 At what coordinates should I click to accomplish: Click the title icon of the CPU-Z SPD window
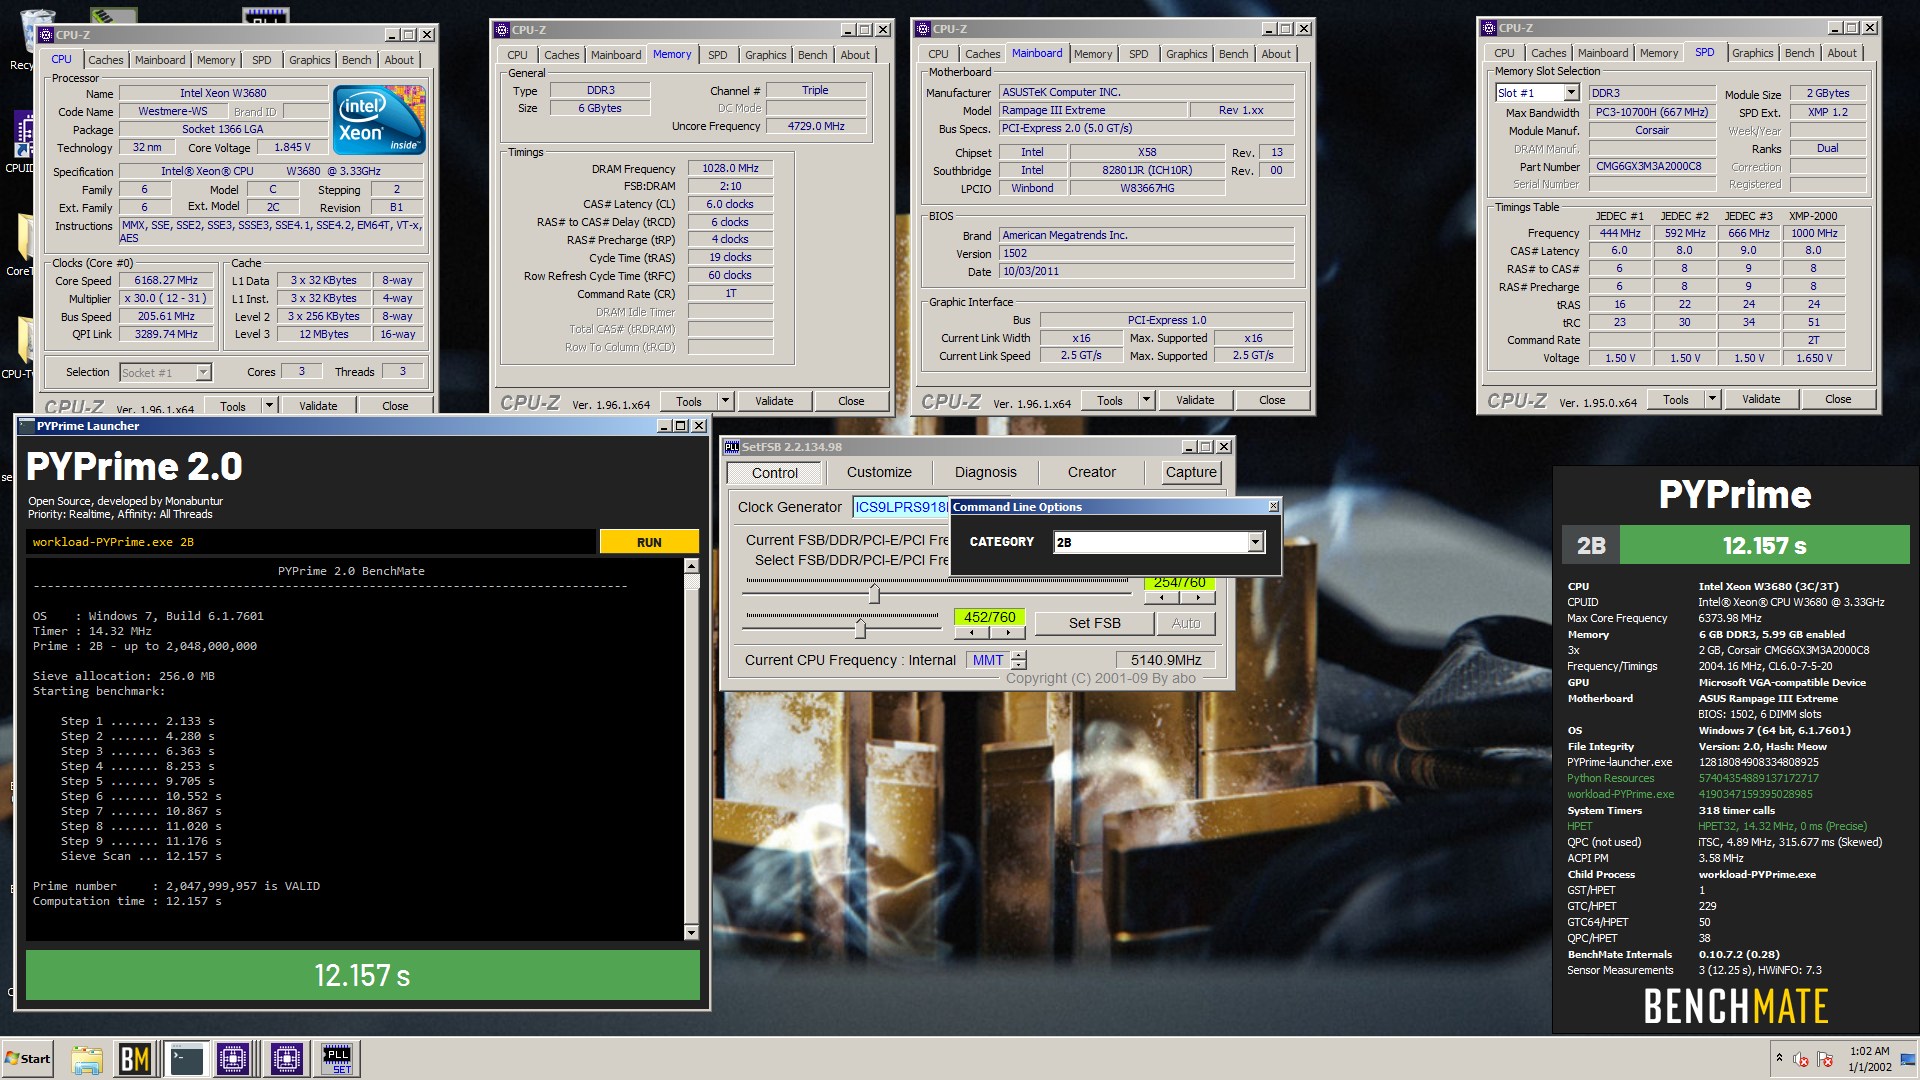[x=1490, y=28]
